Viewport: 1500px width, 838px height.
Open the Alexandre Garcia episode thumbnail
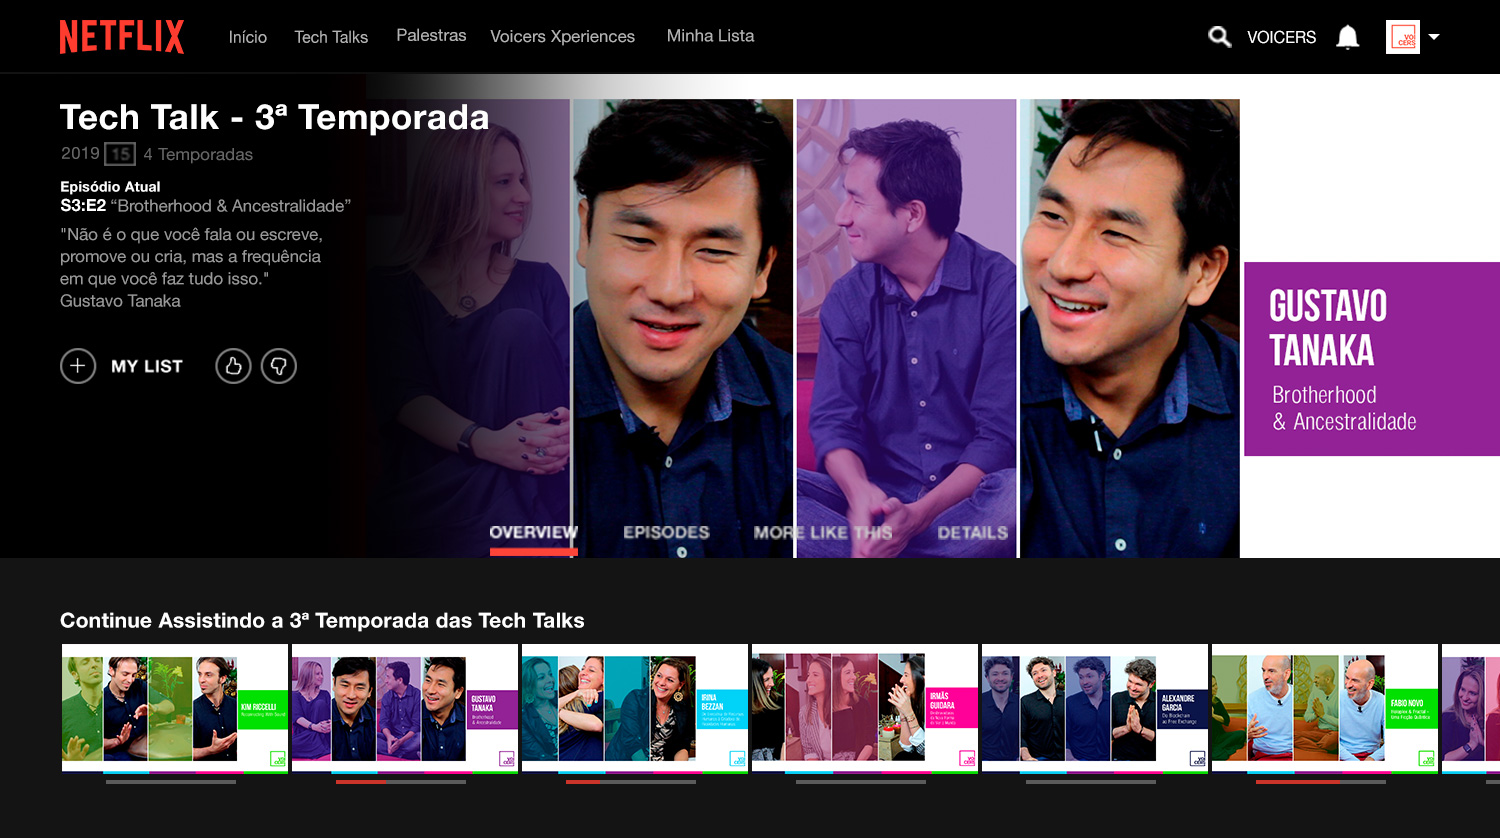[x=1095, y=708]
